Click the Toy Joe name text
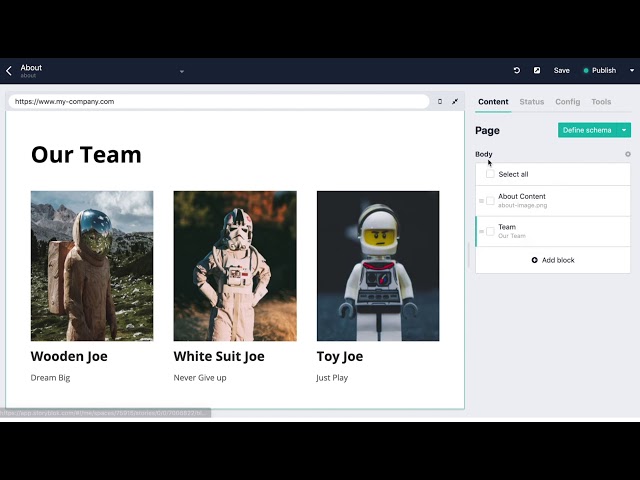Screen dimensions: 640x480 point(340,356)
